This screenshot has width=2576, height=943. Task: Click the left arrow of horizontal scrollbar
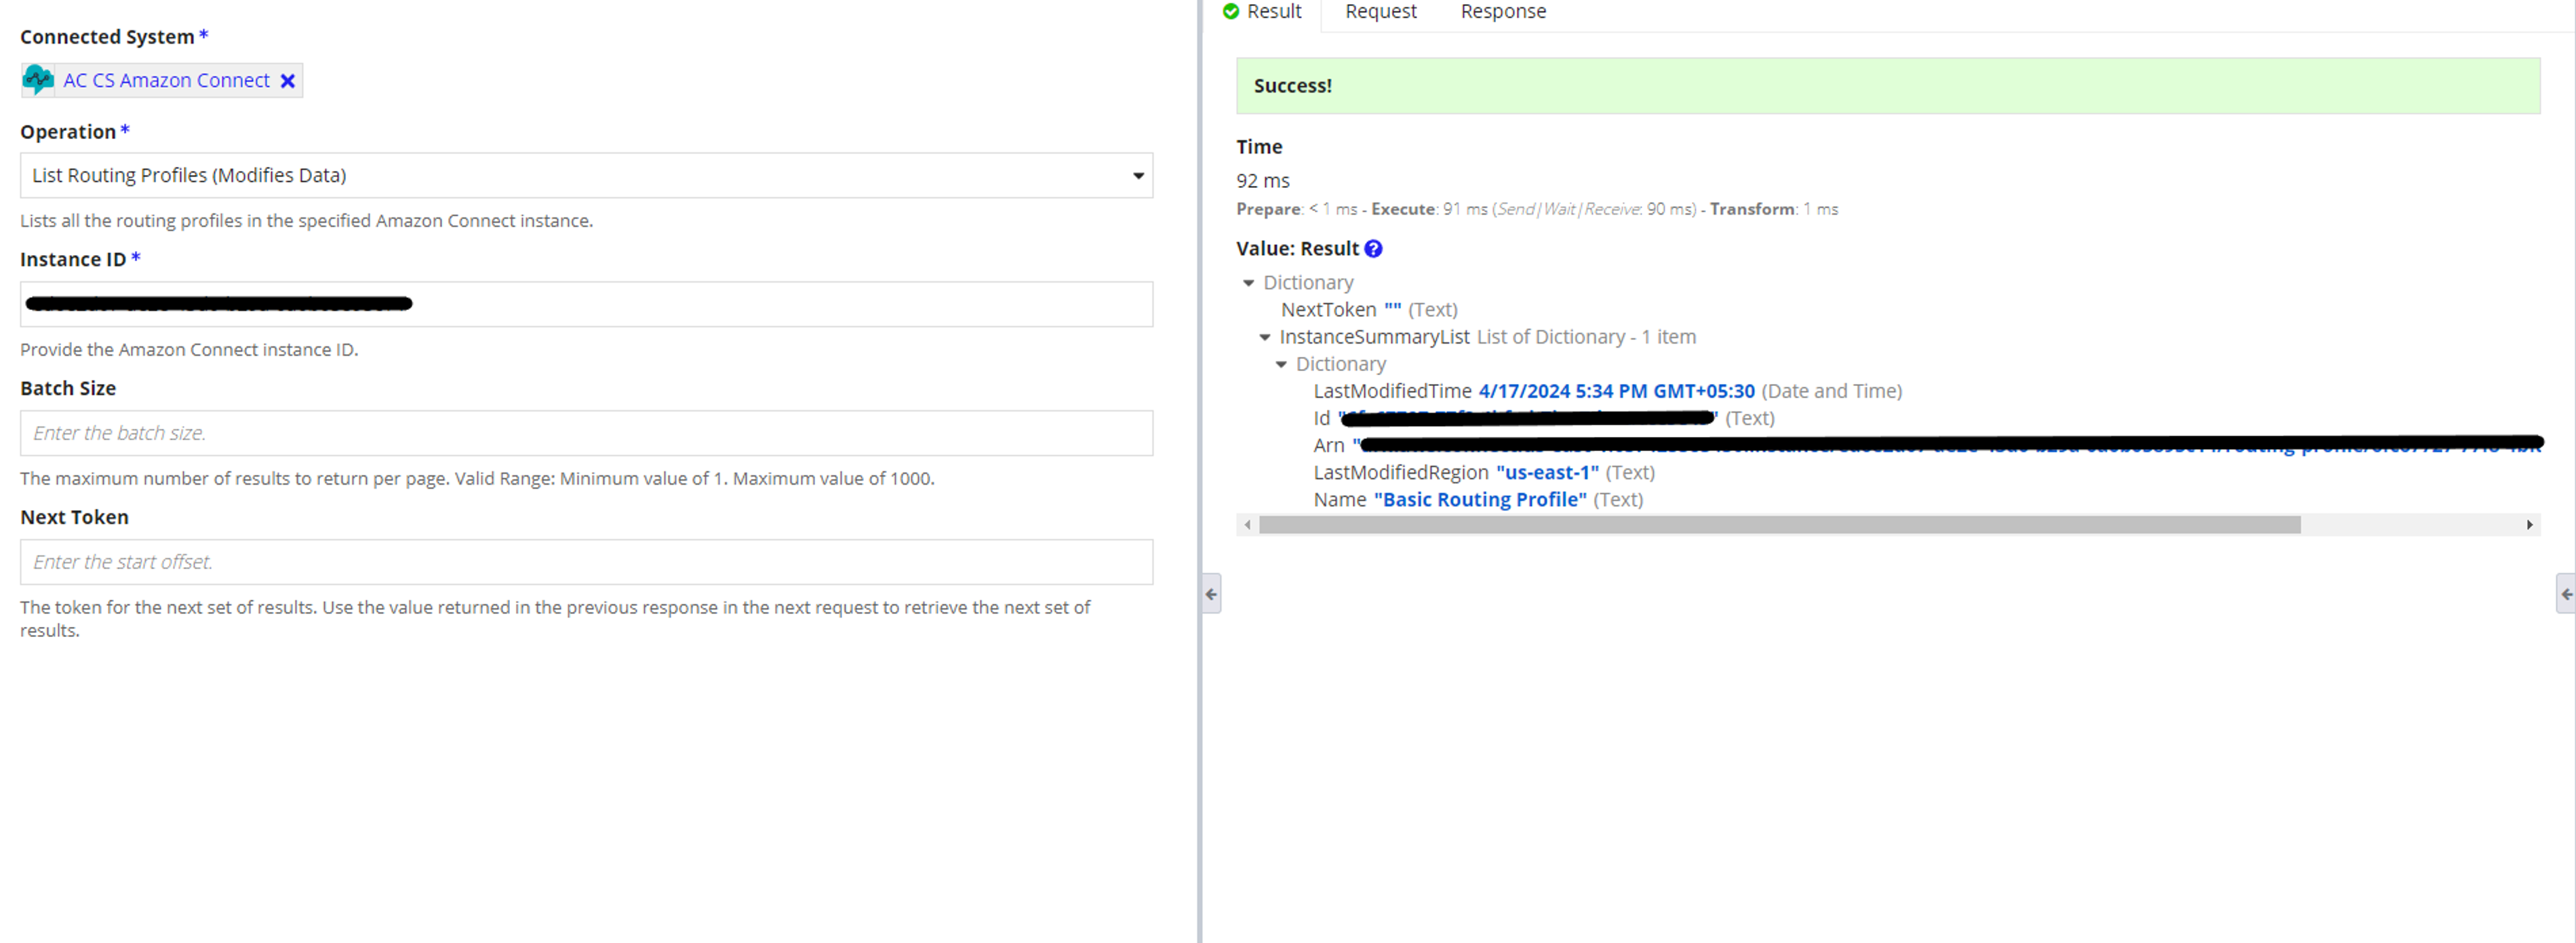click(x=1247, y=525)
